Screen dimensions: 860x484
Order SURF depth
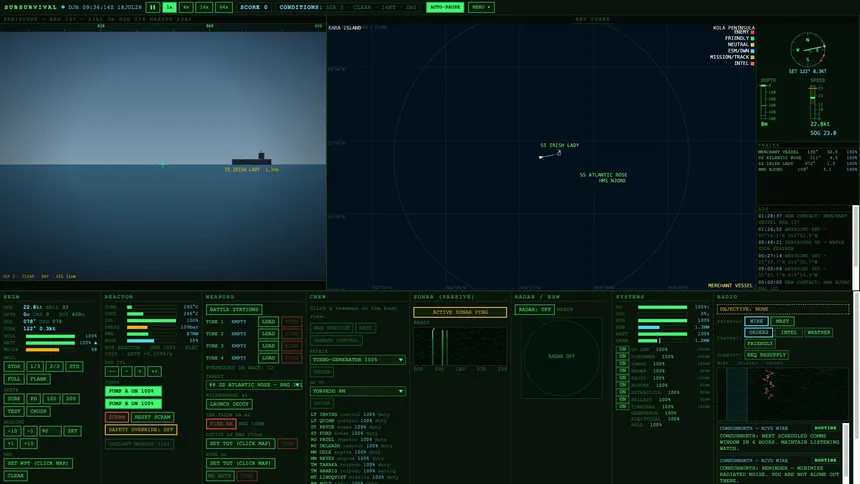coord(14,398)
